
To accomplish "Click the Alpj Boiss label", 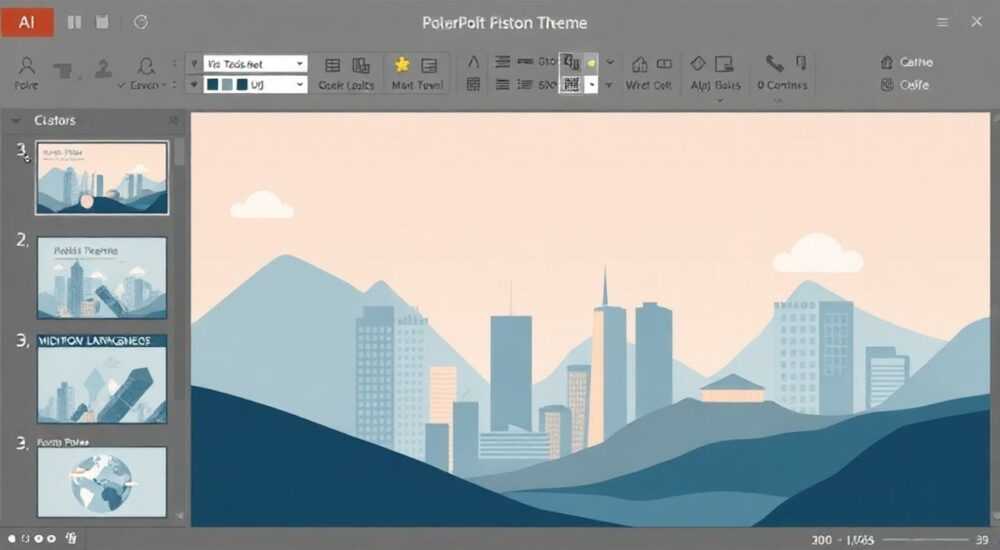I will coord(716,85).
